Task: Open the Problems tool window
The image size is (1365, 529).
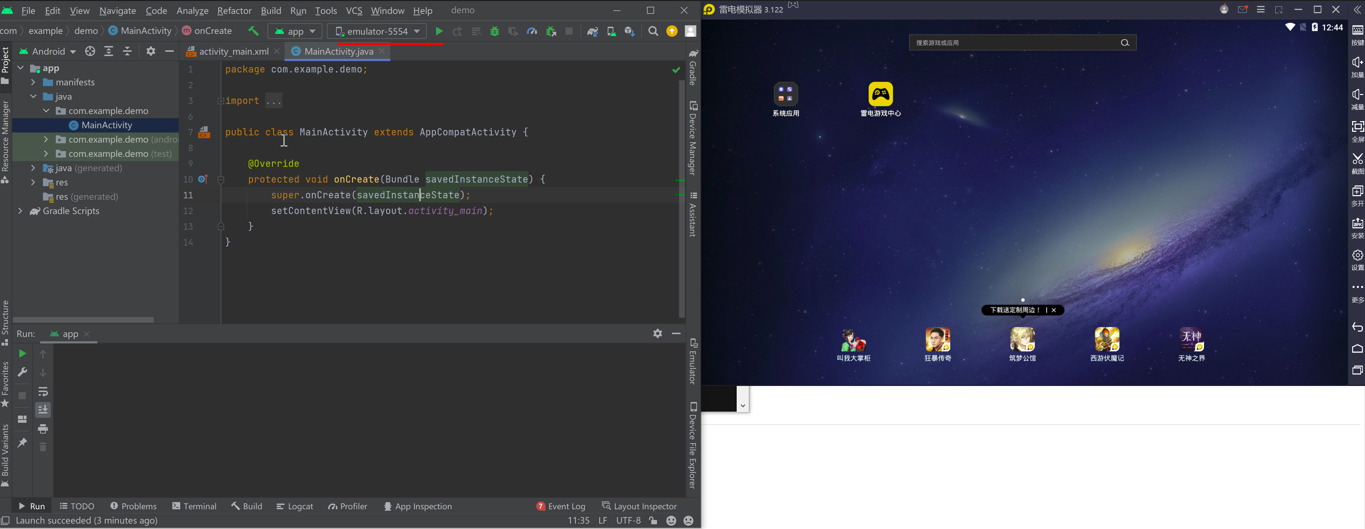Action: (133, 506)
